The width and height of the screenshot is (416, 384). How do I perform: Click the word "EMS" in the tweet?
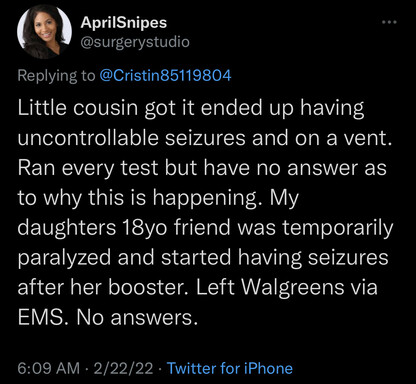(41, 317)
